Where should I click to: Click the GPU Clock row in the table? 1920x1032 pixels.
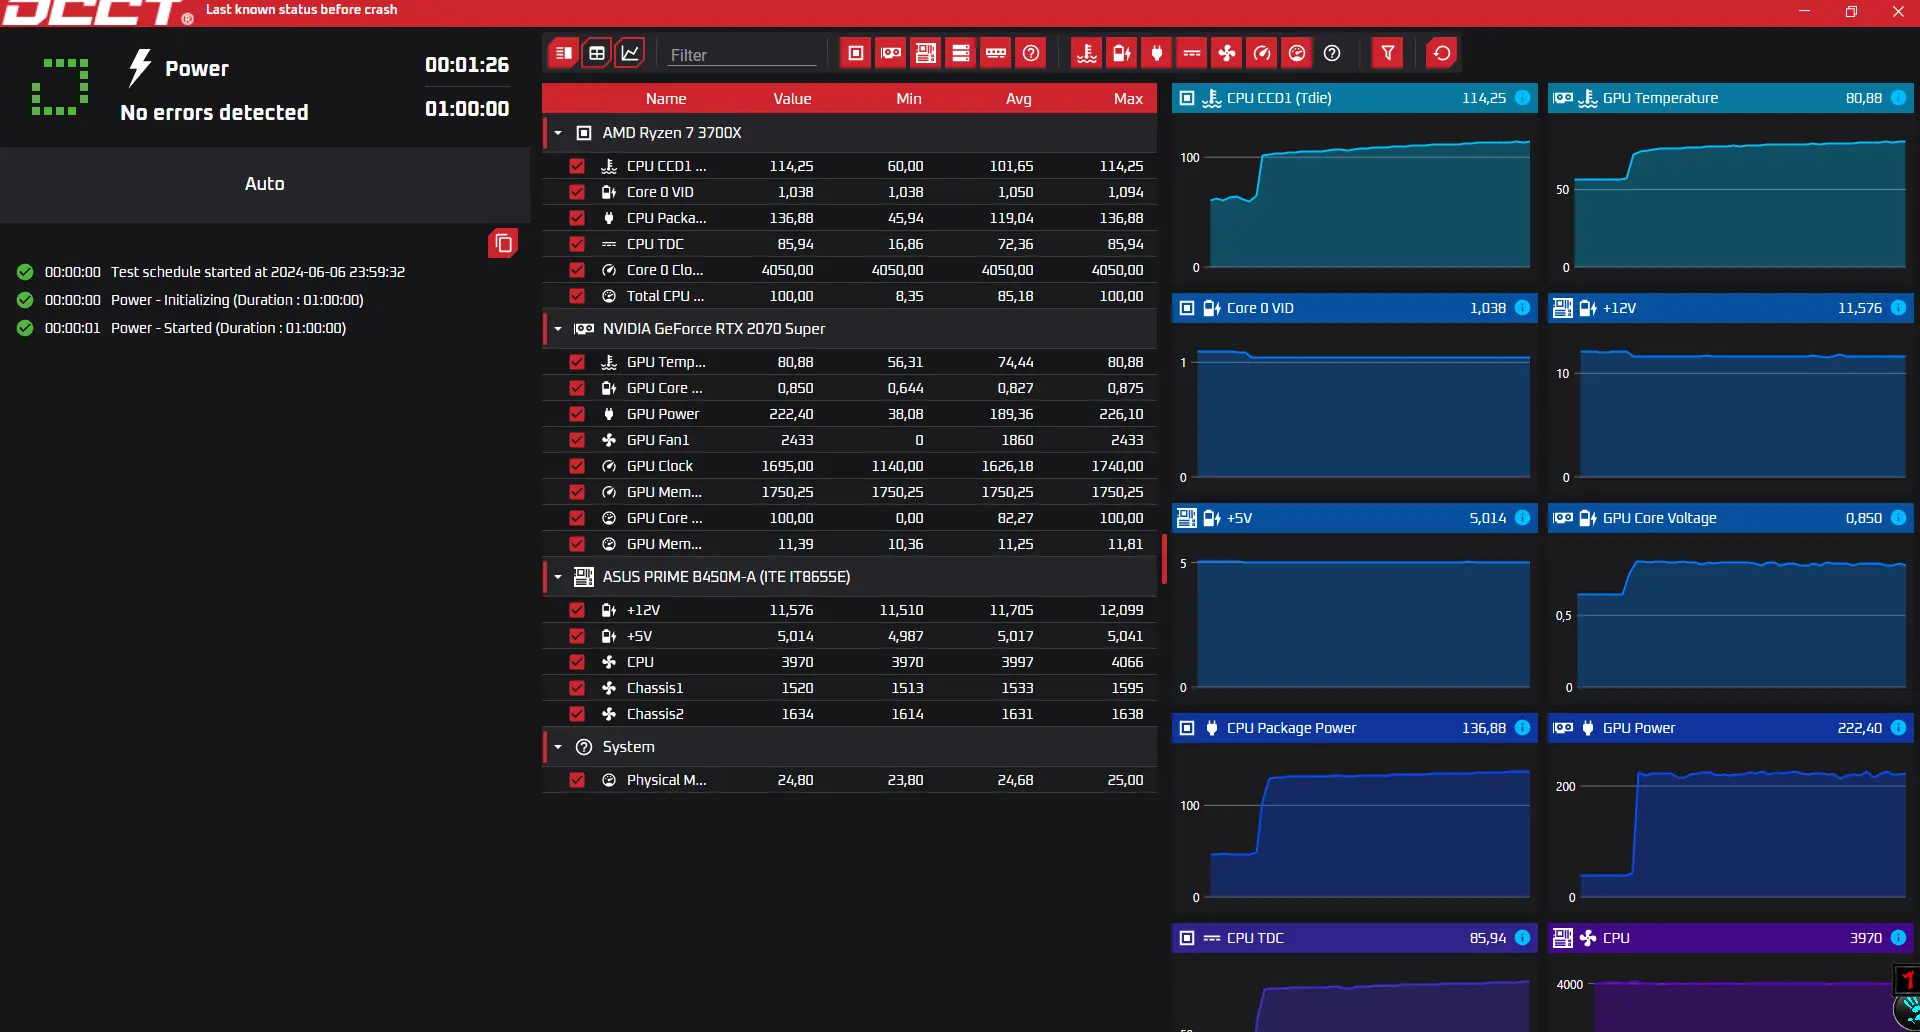pos(850,466)
